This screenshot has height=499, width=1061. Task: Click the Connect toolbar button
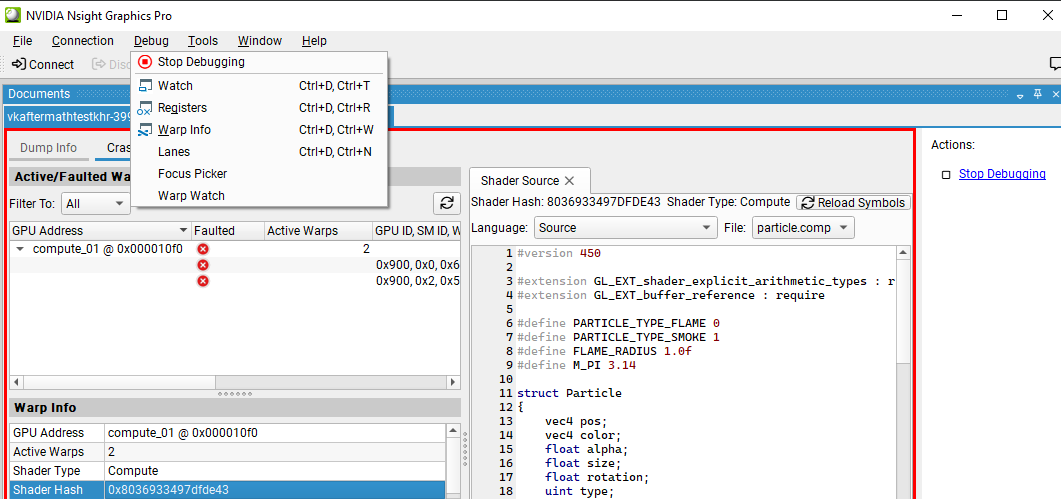43,64
